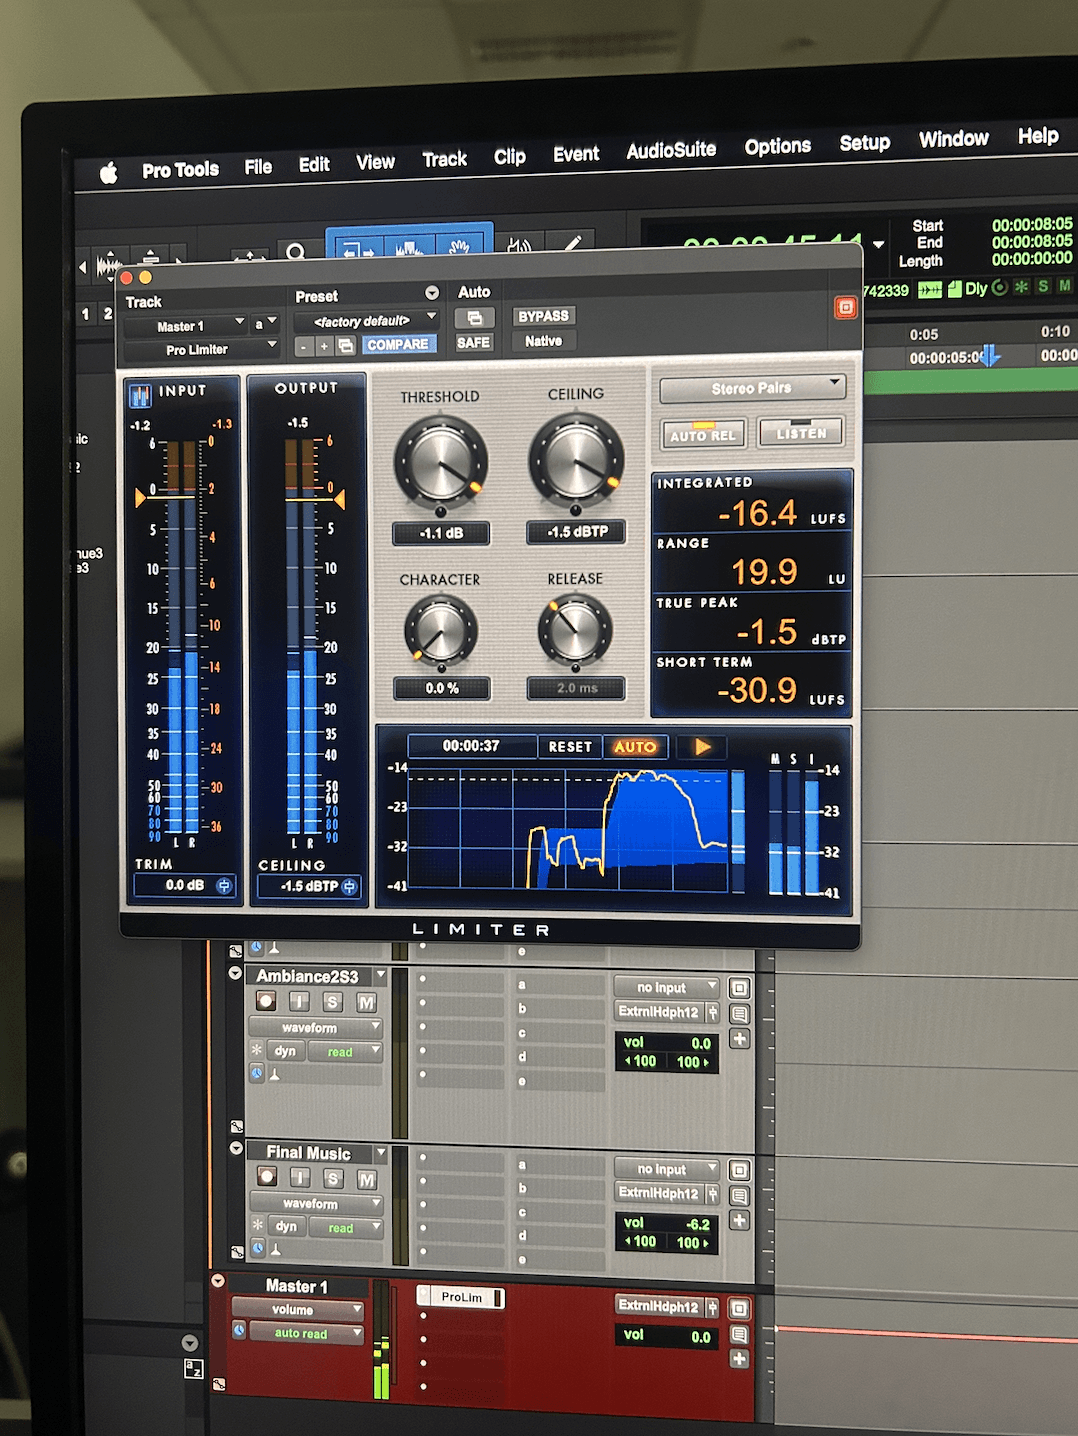Adjust the THRESHOLD knob

[x=441, y=463]
